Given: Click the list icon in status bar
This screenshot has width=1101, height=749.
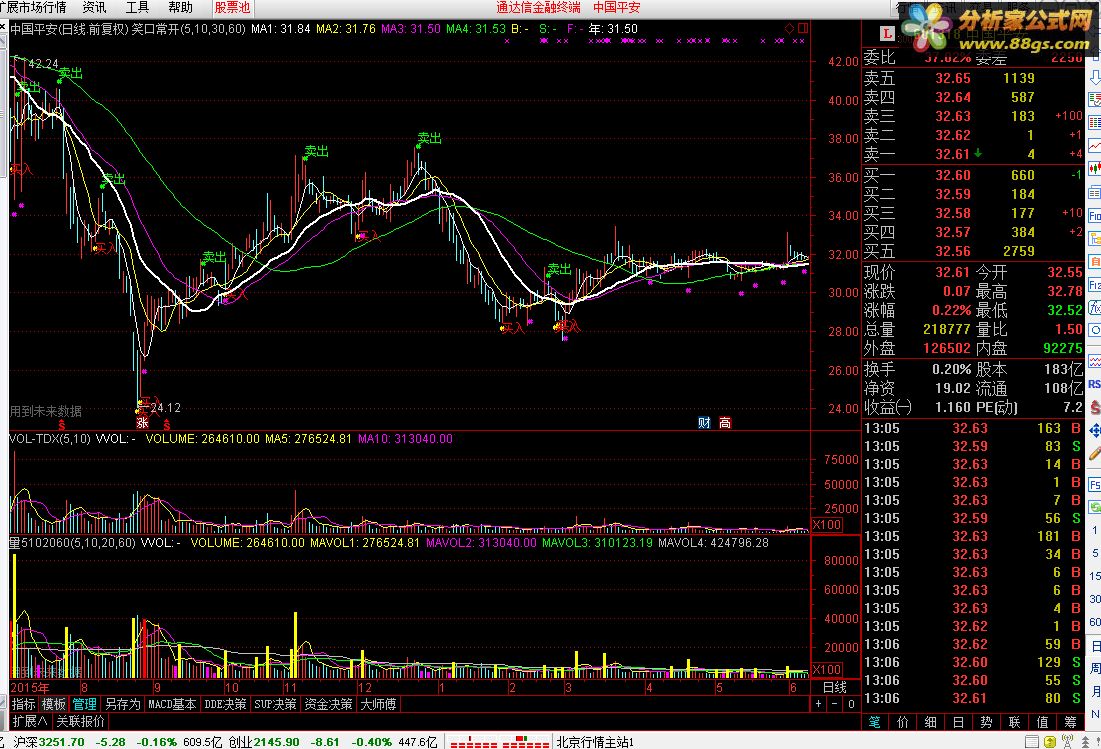Looking at the screenshot, I should 1031,741.
